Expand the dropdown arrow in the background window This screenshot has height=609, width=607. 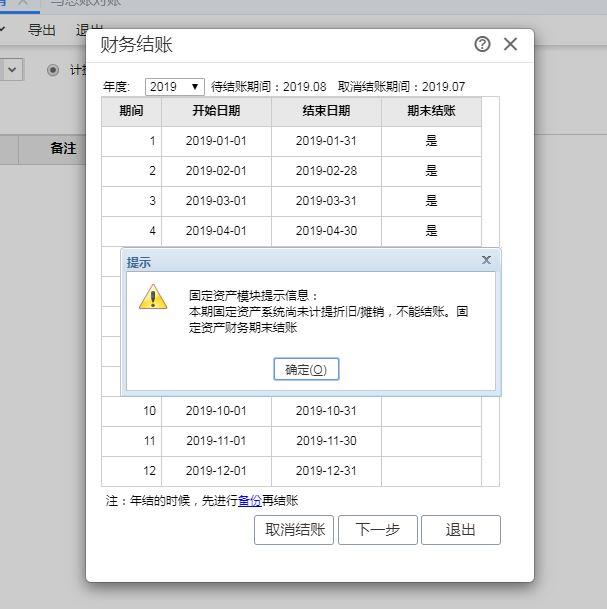coord(12,70)
